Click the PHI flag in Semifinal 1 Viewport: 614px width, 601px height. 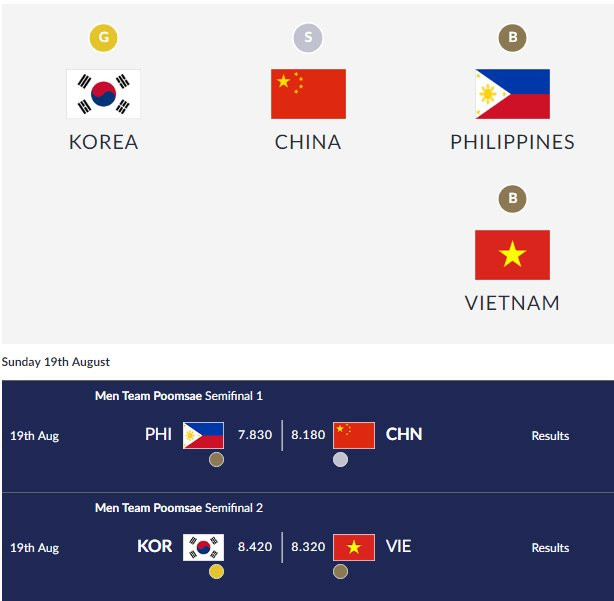(203, 435)
